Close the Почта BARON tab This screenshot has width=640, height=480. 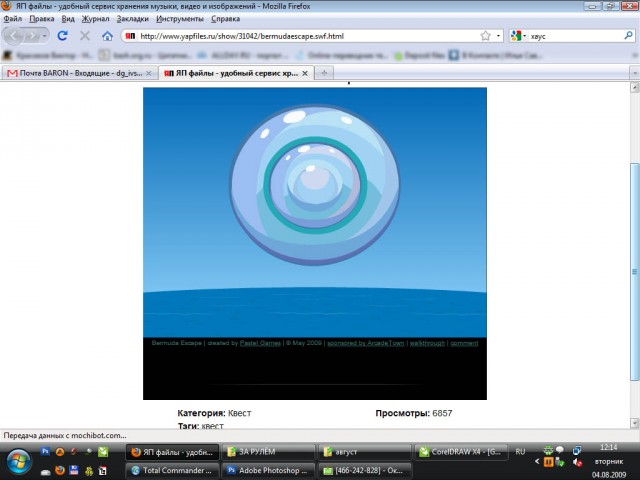(149, 73)
